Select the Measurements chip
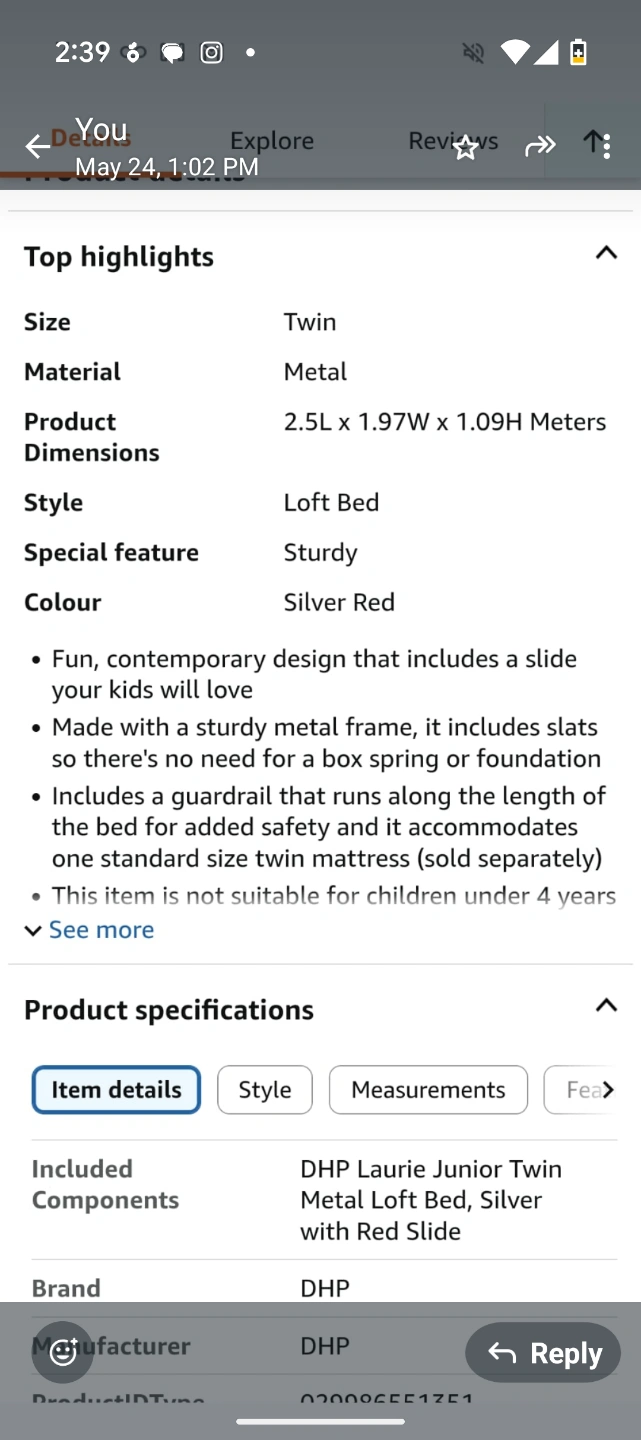 point(428,1090)
